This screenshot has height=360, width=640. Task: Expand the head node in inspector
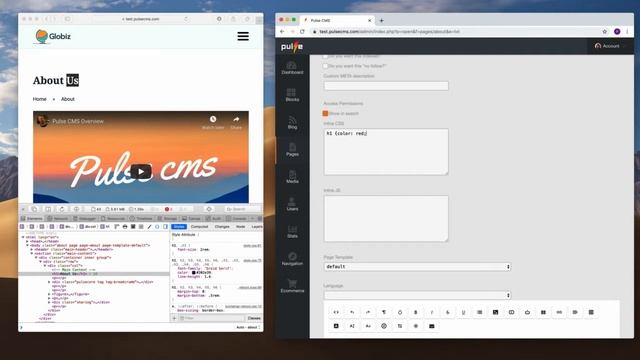27,241
